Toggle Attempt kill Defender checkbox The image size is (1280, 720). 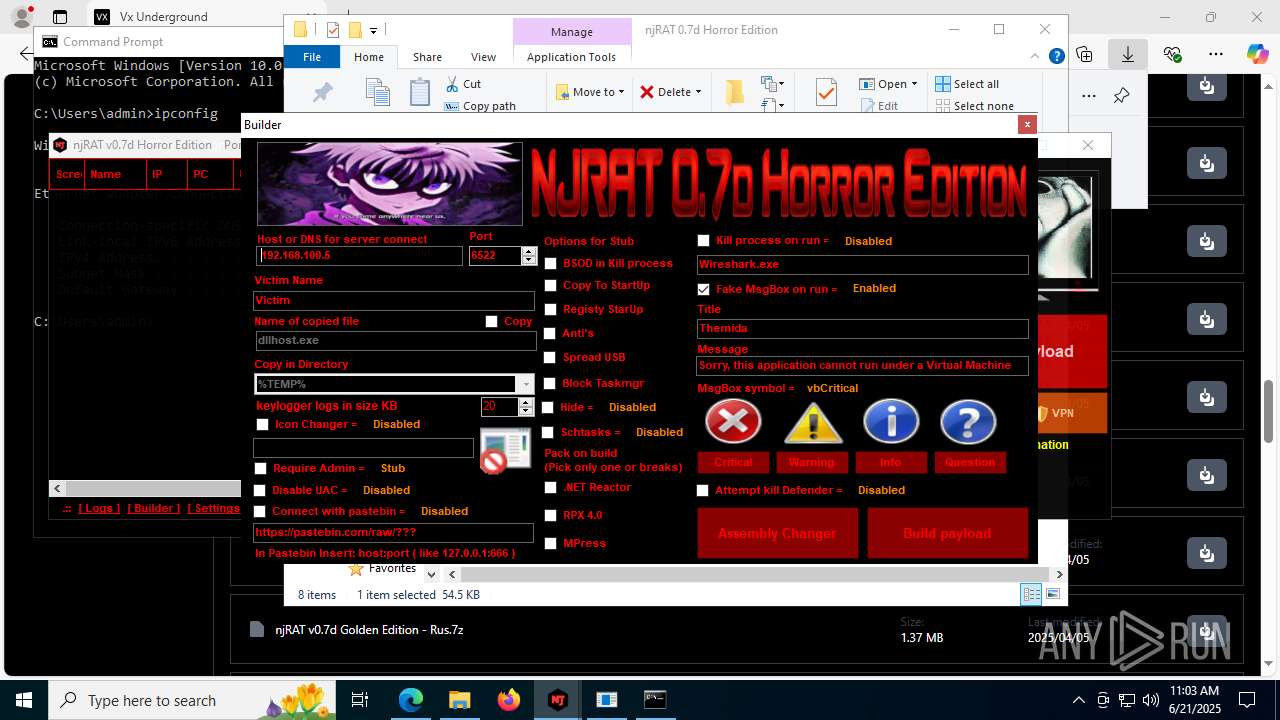pyautogui.click(x=703, y=490)
